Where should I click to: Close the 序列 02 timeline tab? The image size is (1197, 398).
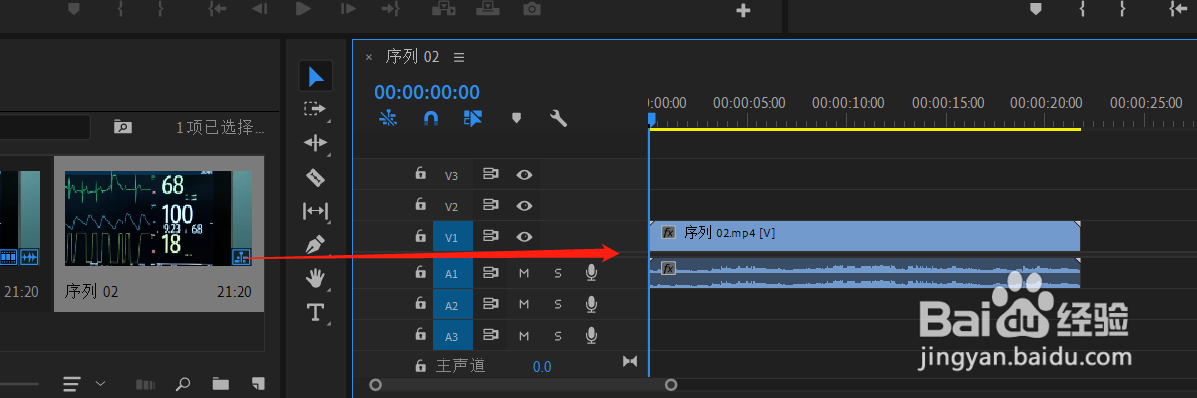[x=369, y=57]
